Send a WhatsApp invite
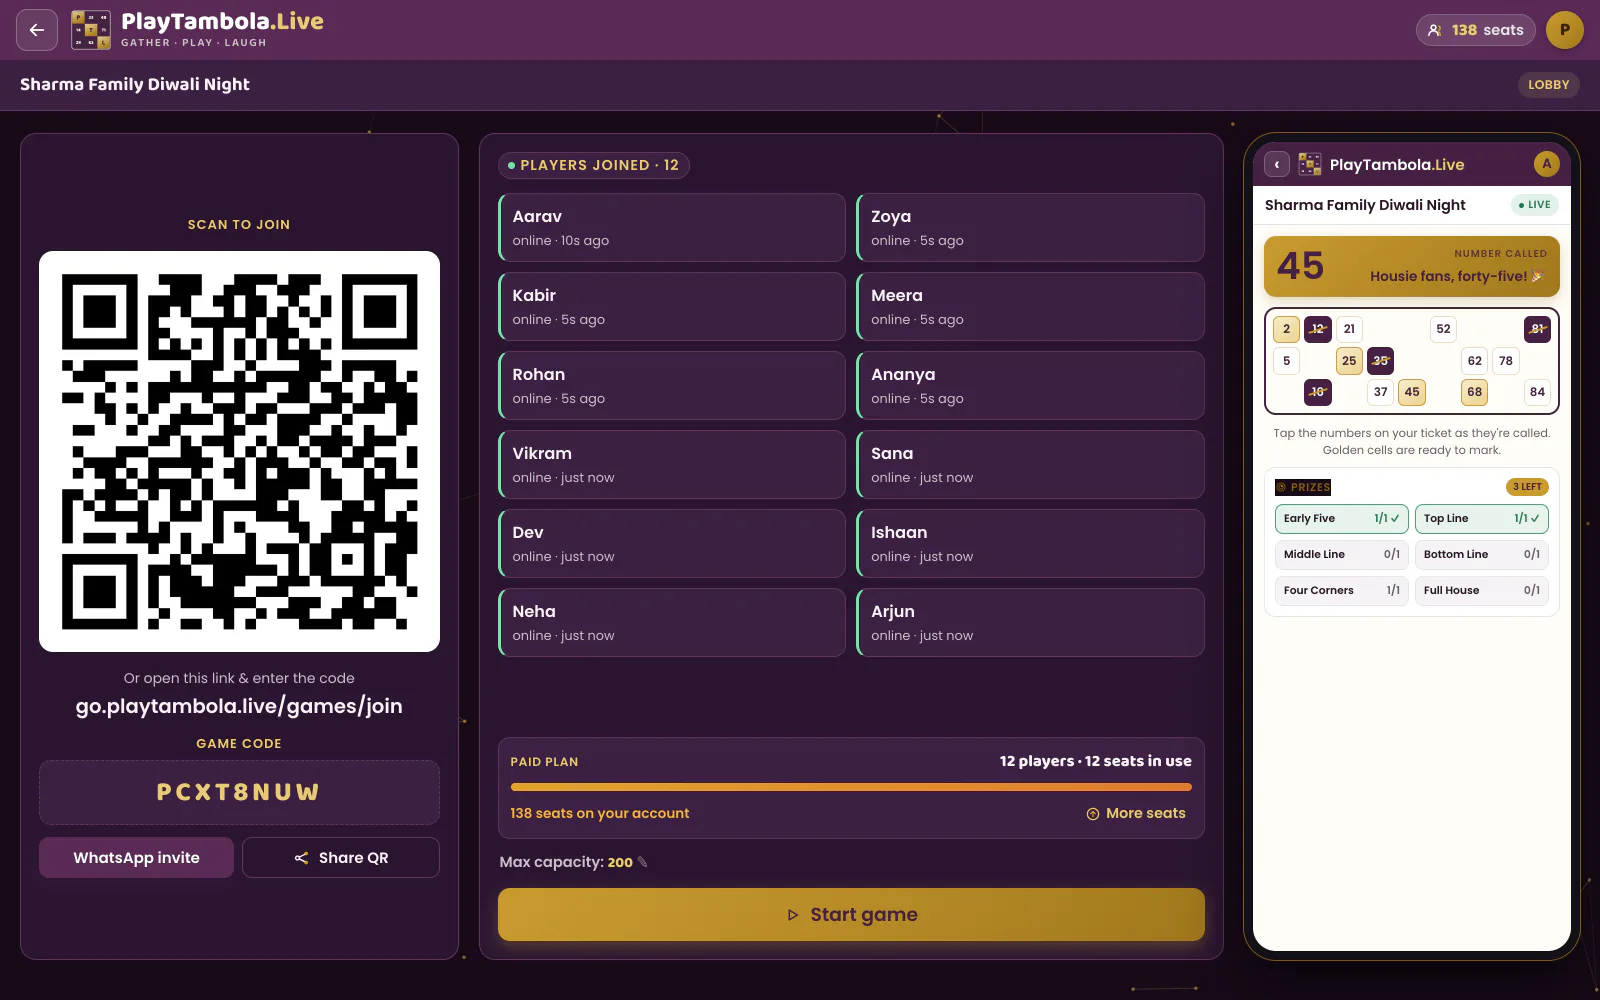The image size is (1600, 1000). click(x=136, y=858)
